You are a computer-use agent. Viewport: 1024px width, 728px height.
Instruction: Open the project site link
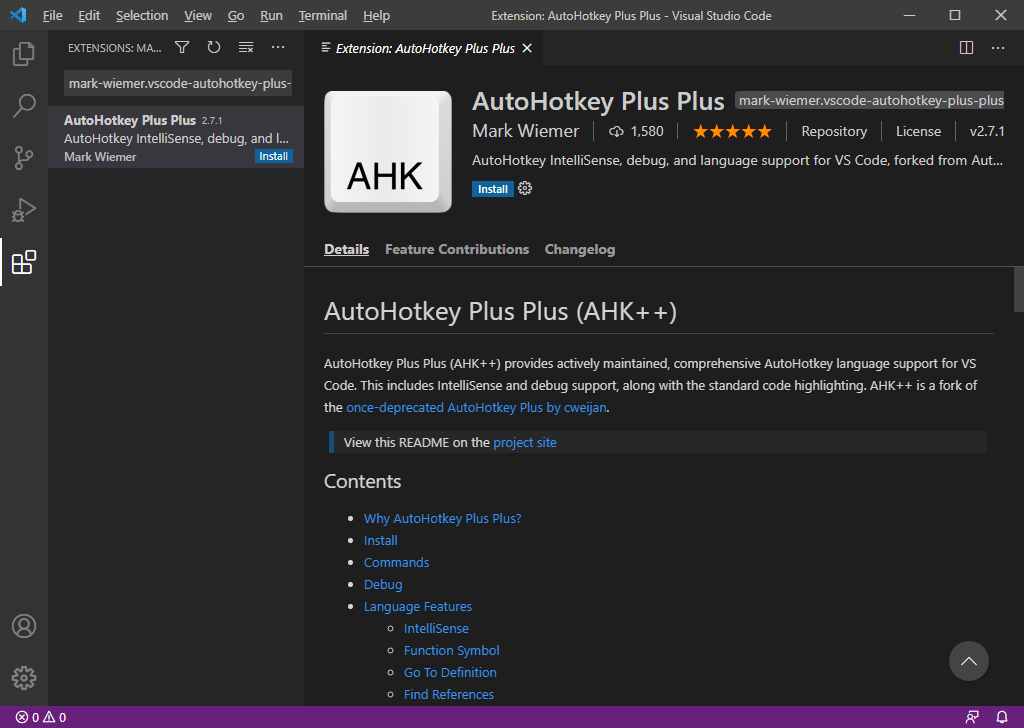pyautogui.click(x=524, y=442)
